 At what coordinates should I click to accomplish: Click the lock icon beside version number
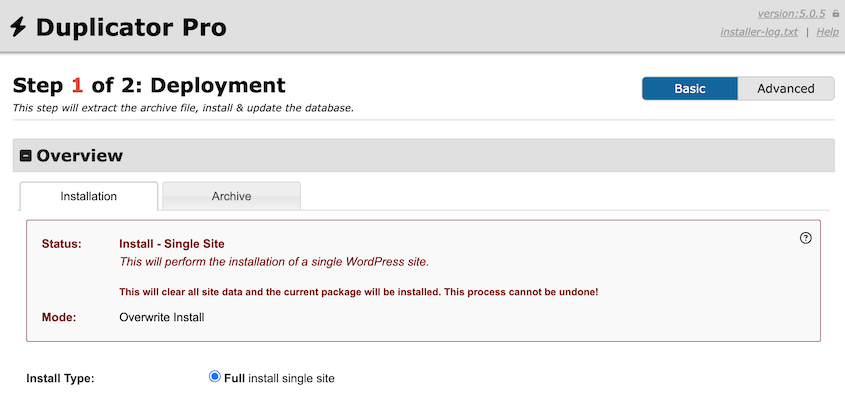[835, 13]
